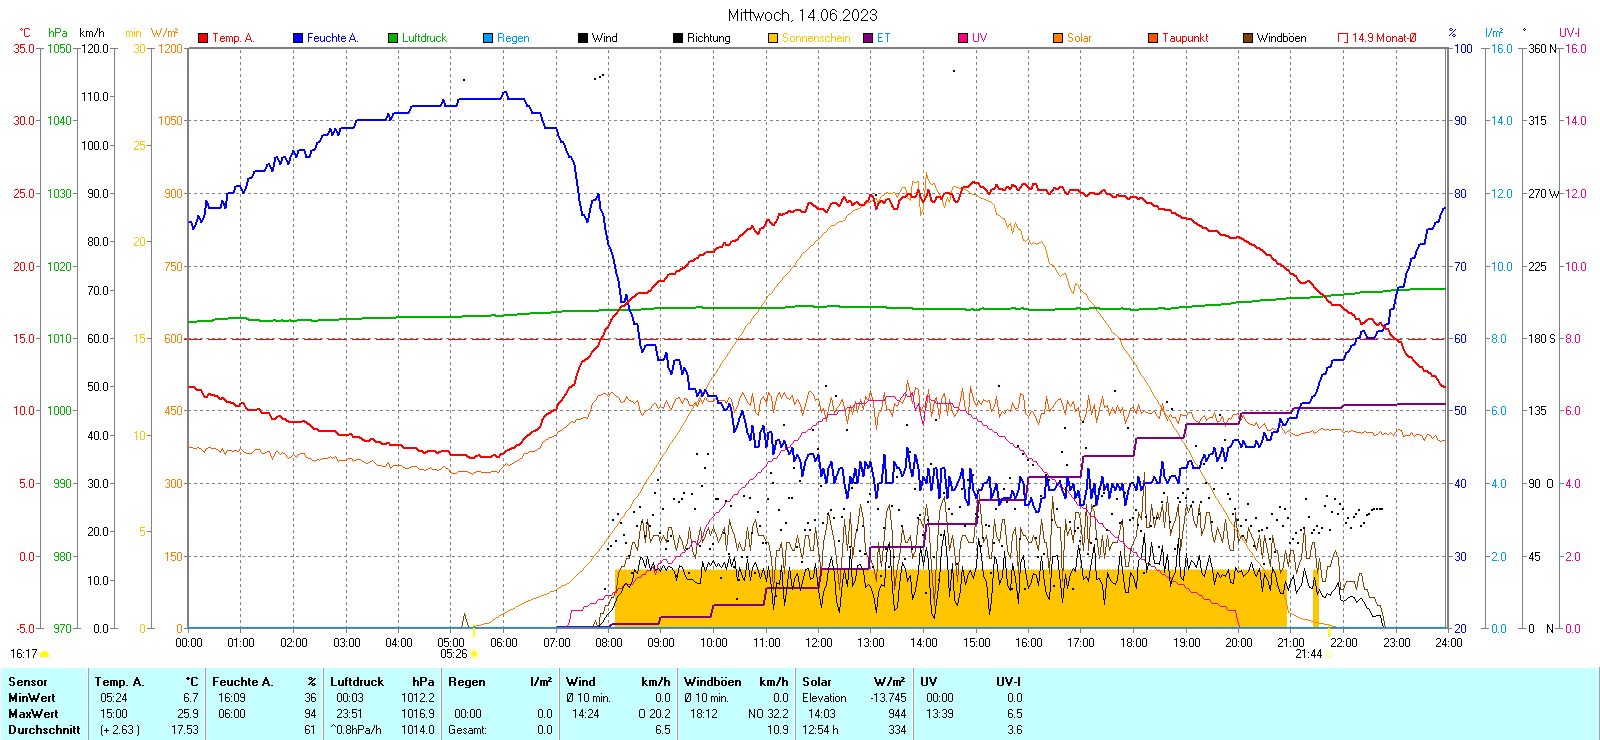Click the pink UV legend marker
Image resolution: width=1600 pixels, height=740 pixels.
pos(963,38)
